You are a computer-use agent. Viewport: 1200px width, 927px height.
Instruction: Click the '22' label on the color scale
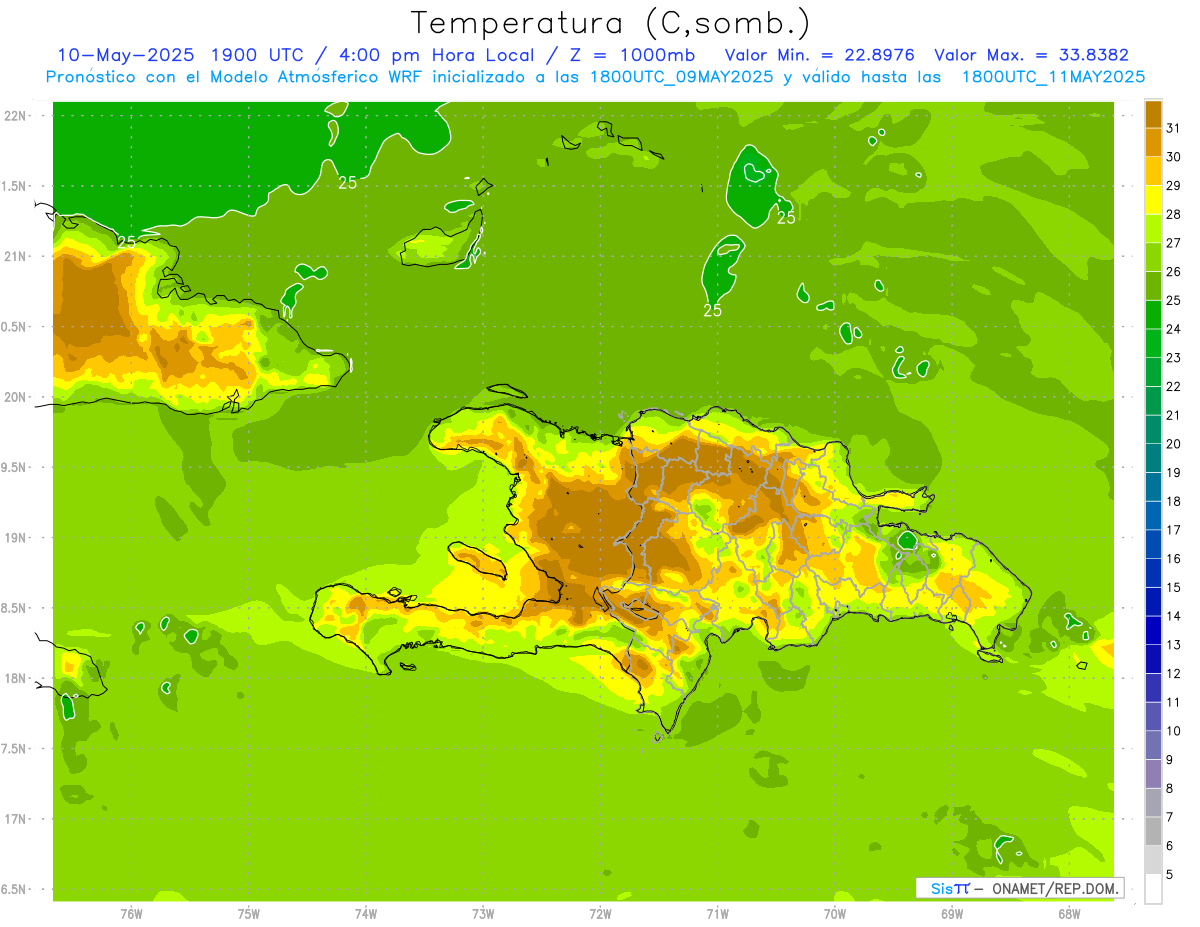[1174, 386]
